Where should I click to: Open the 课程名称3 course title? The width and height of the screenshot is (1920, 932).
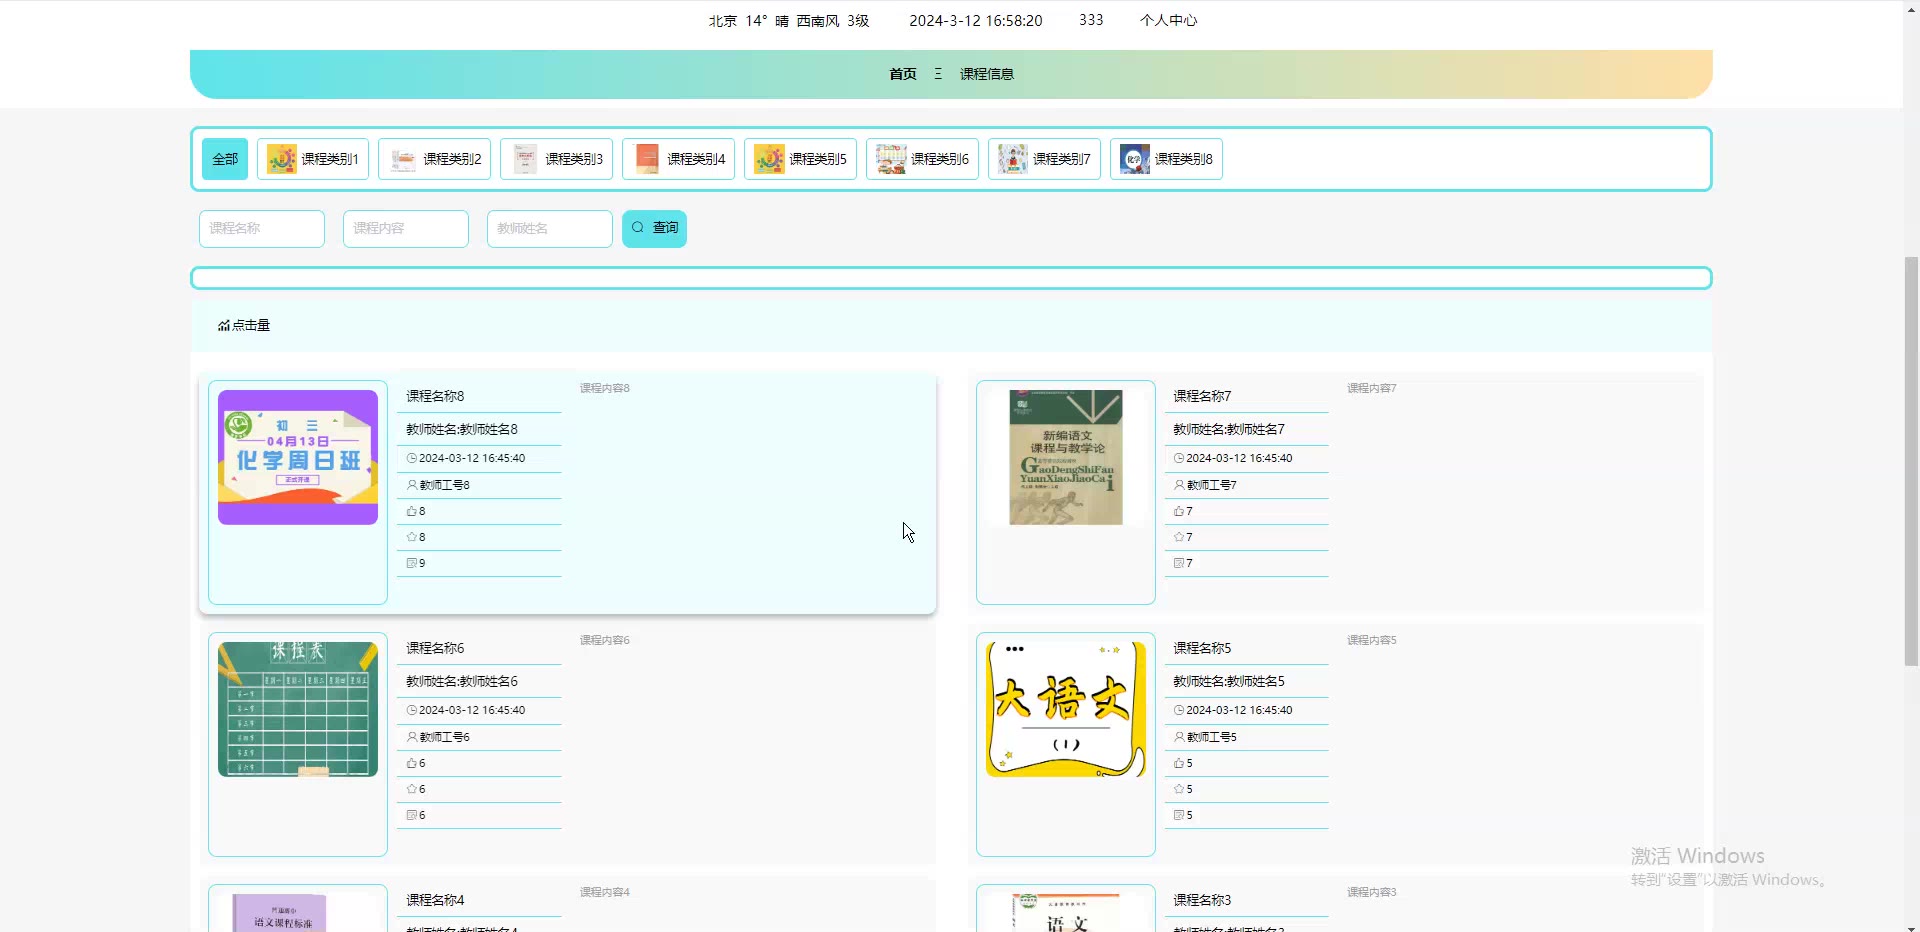1202,900
